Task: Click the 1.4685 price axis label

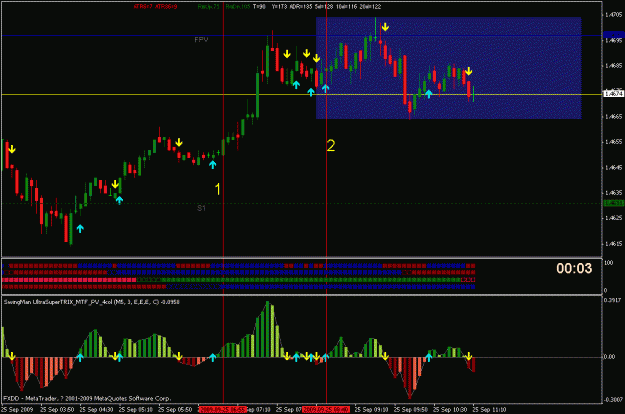Action: 613,65
